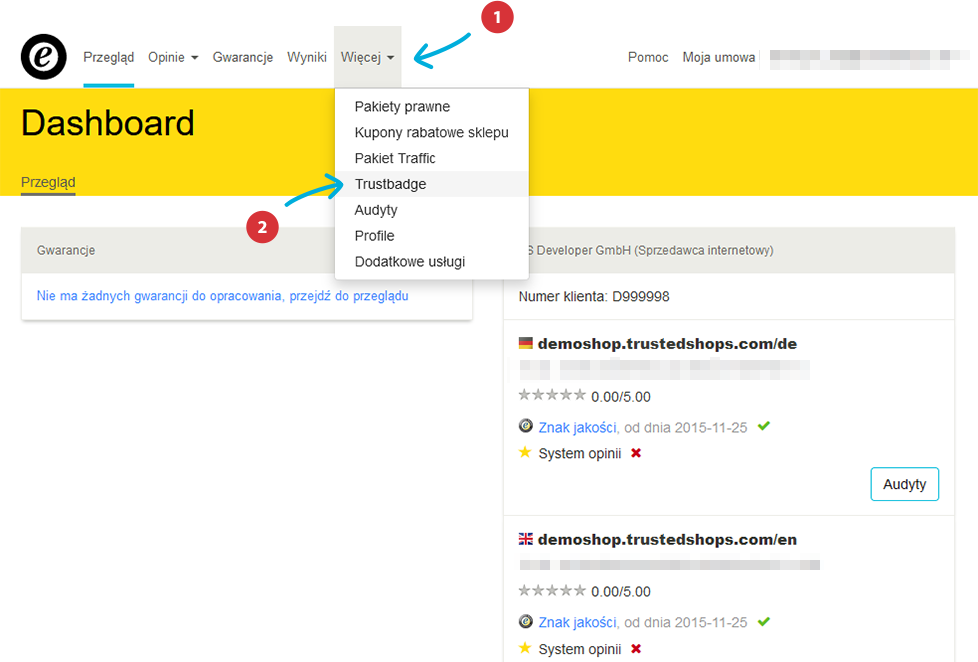Open the Przegląd navigation tab

point(109,57)
